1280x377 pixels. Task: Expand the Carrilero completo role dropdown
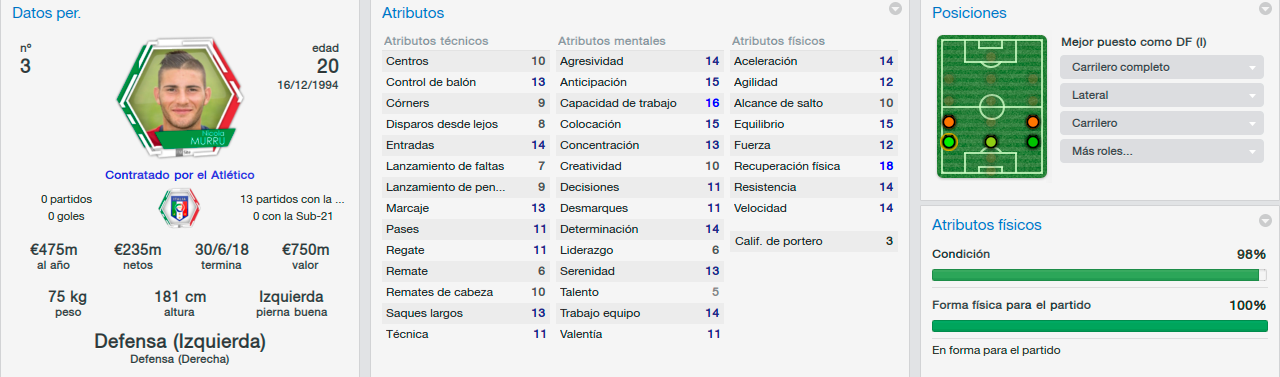[x=1161, y=67]
